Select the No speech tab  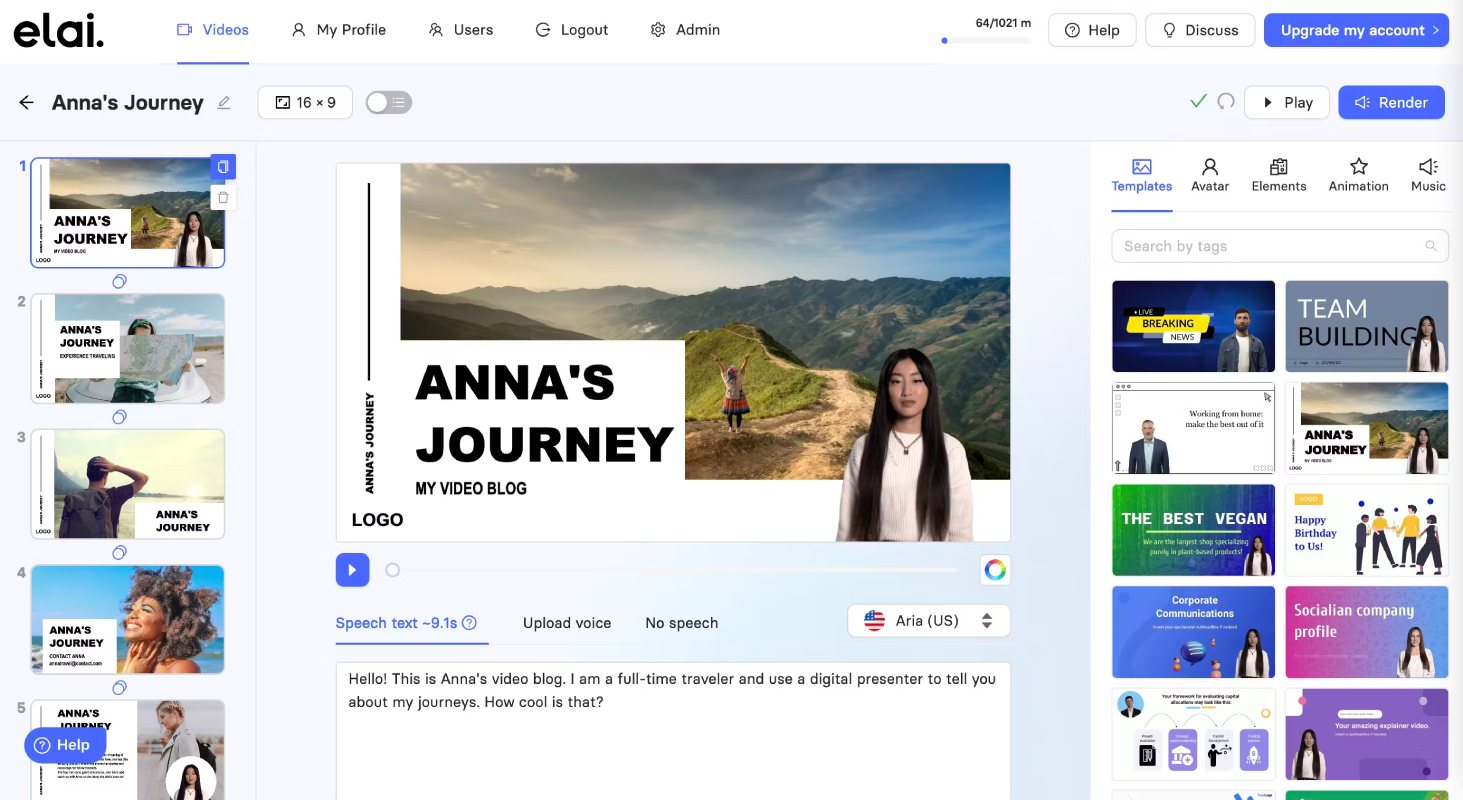click(x=681, y=623)
